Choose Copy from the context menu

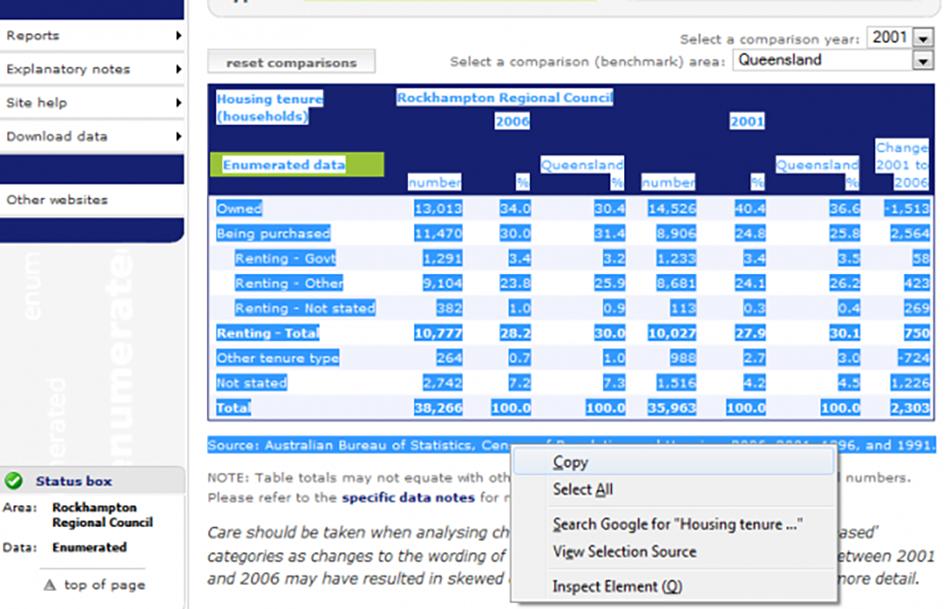tap(674, 462)
